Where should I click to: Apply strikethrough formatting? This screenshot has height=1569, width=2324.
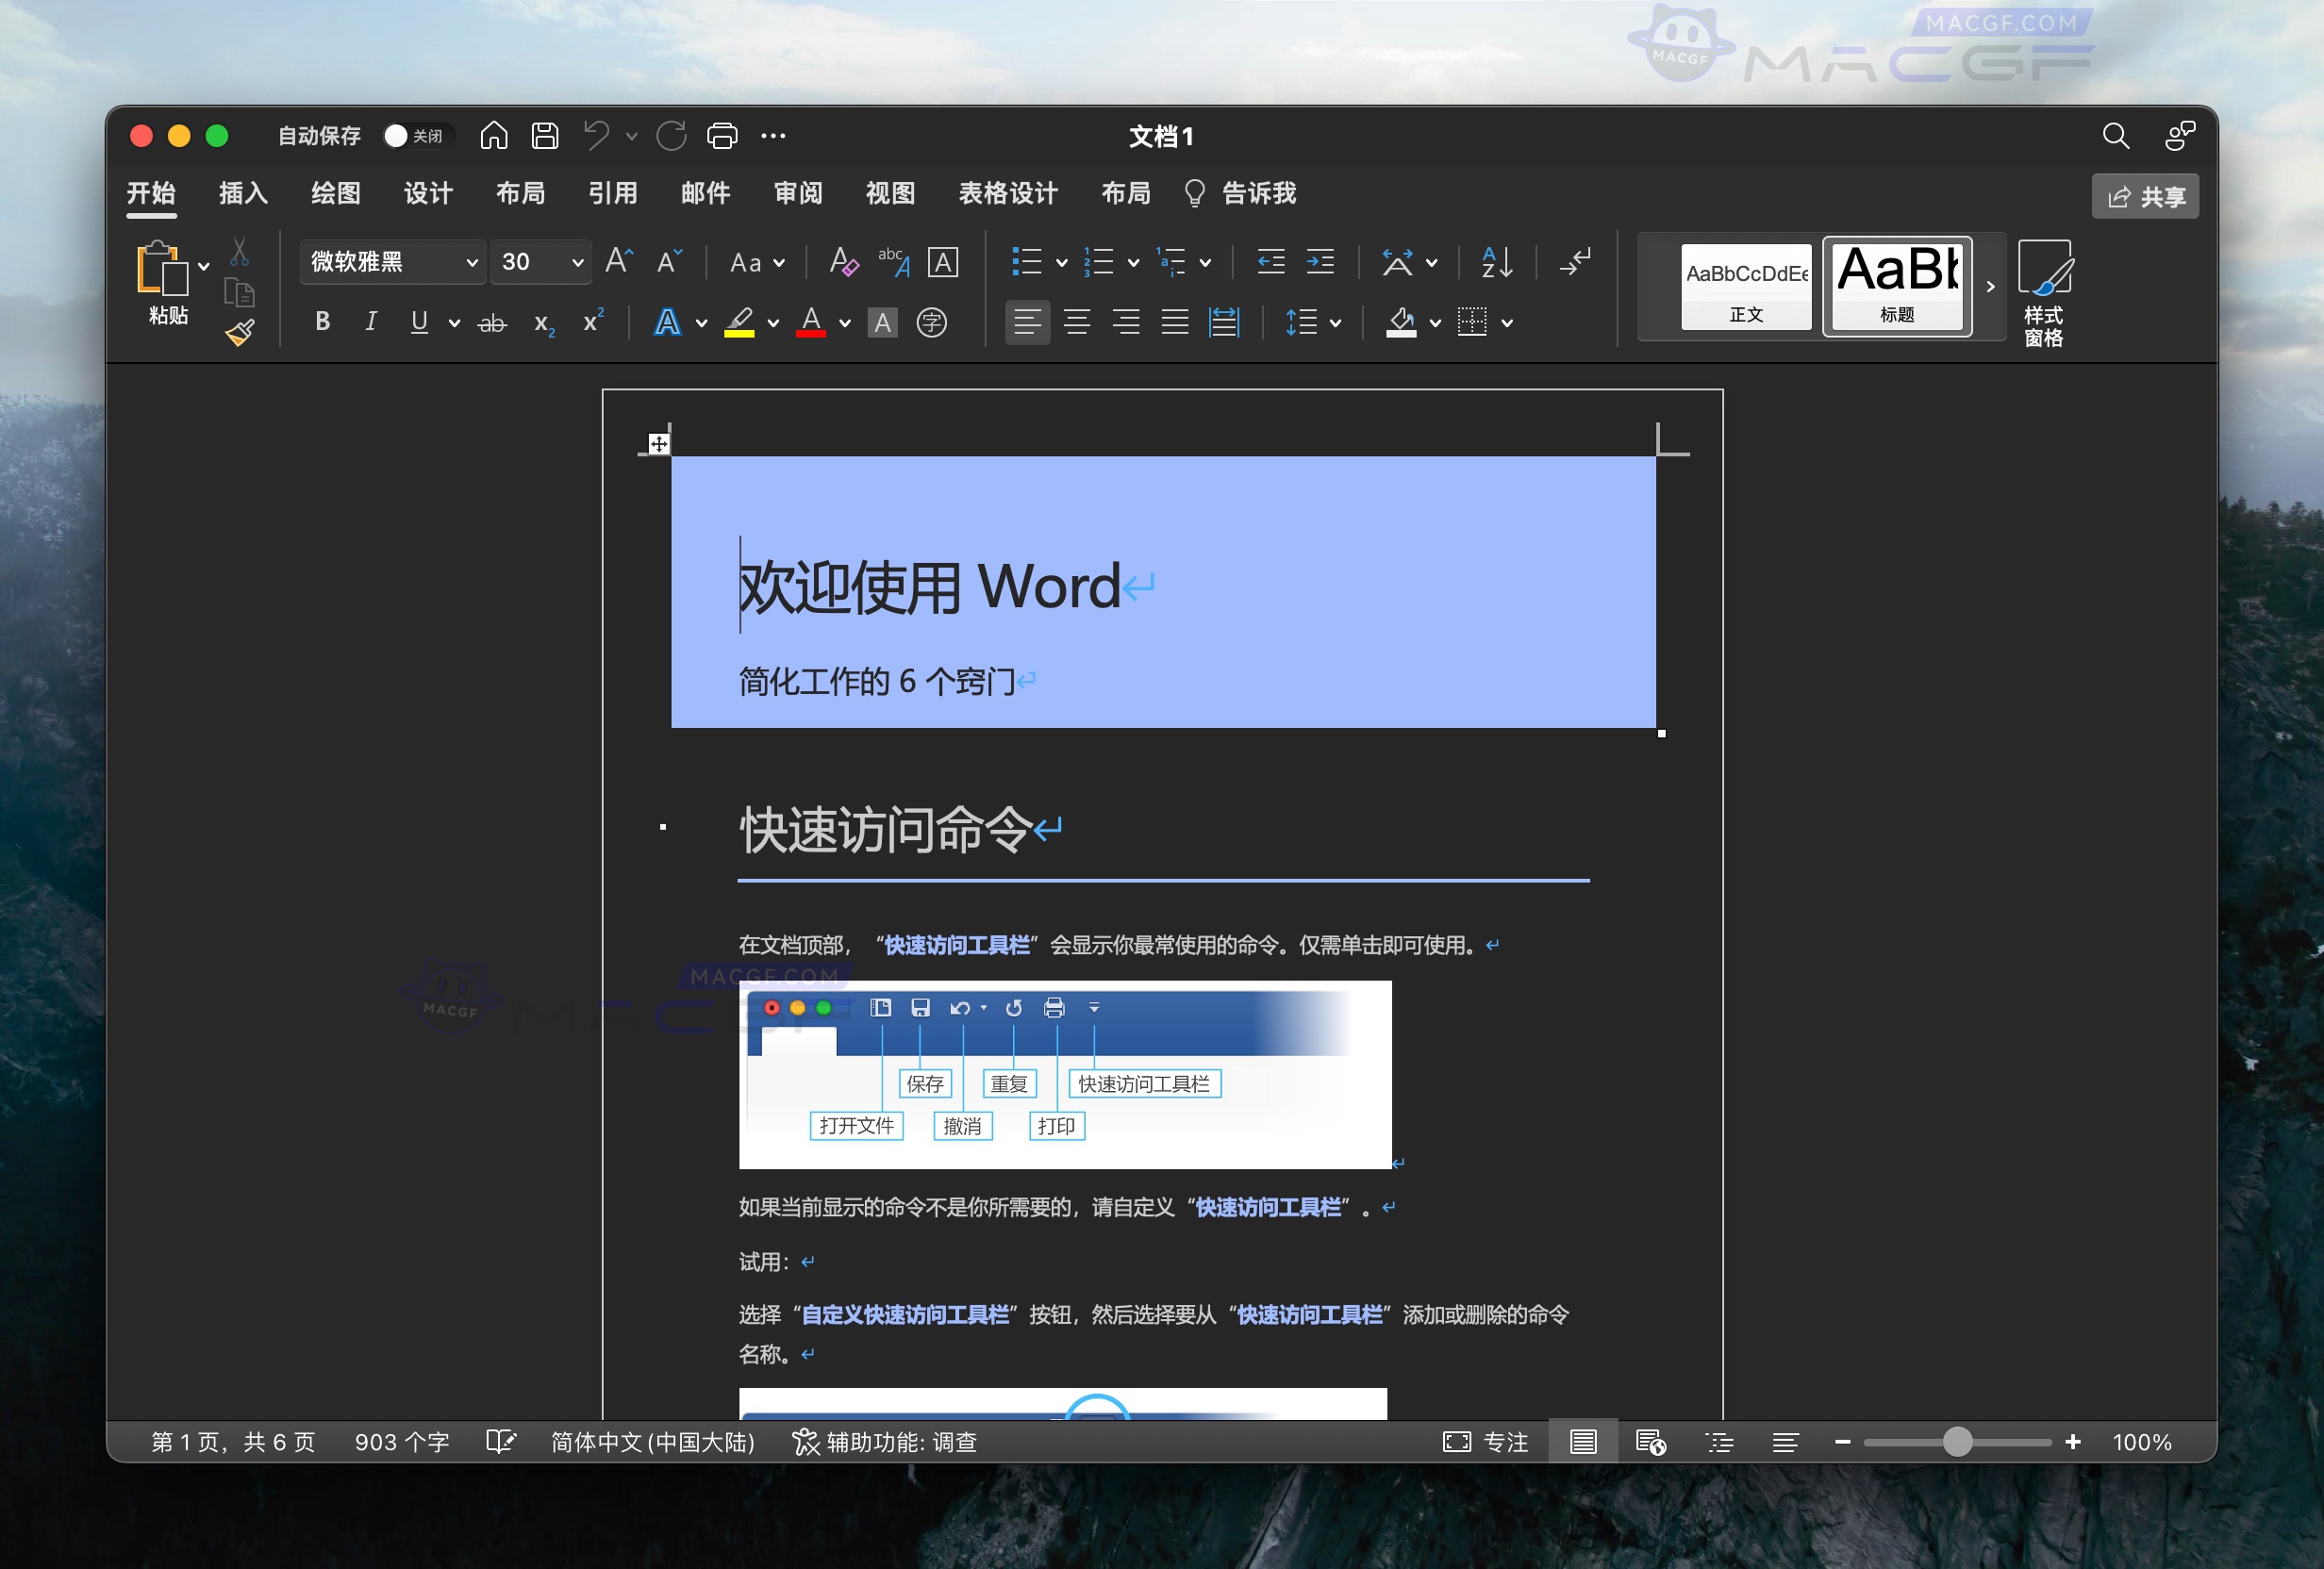tap(492, 322)
